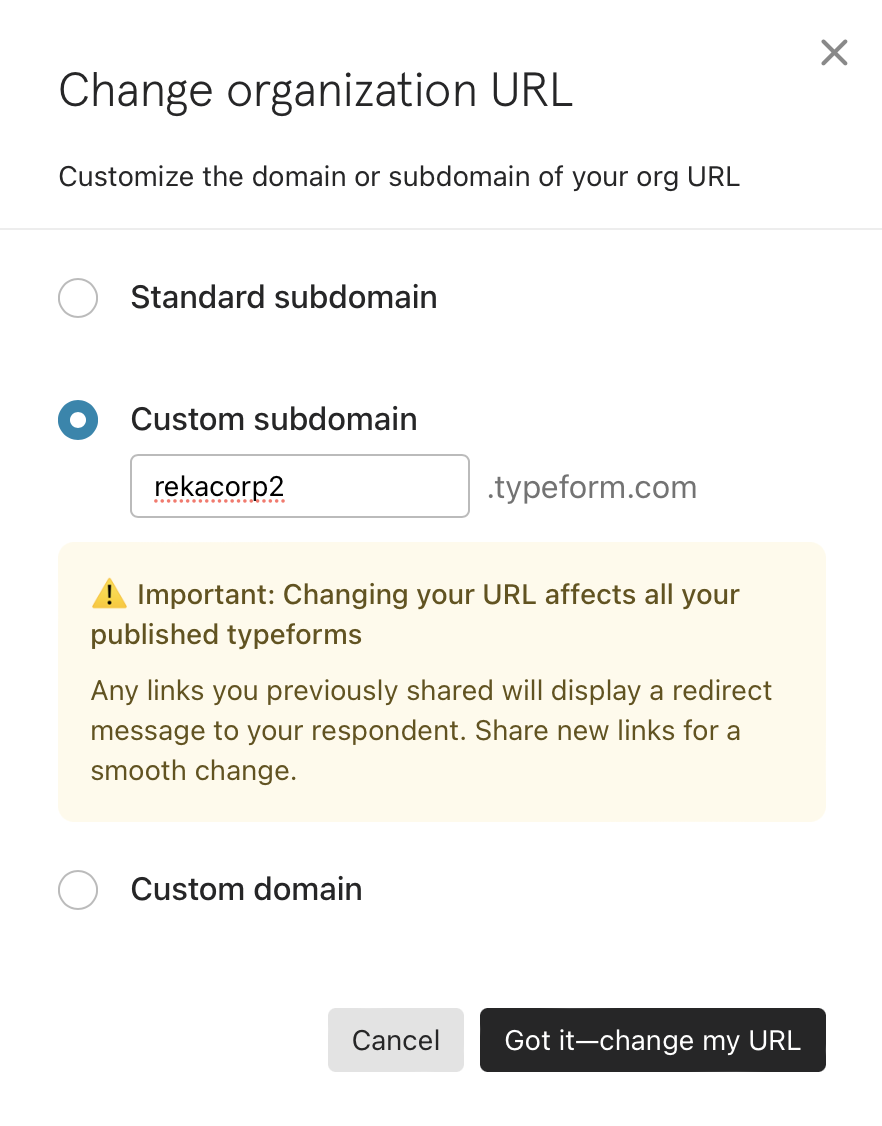This screenshot has height=1126, width=882.
Task: Confirm with Got it—change my URL
Action: [653, 1040]
